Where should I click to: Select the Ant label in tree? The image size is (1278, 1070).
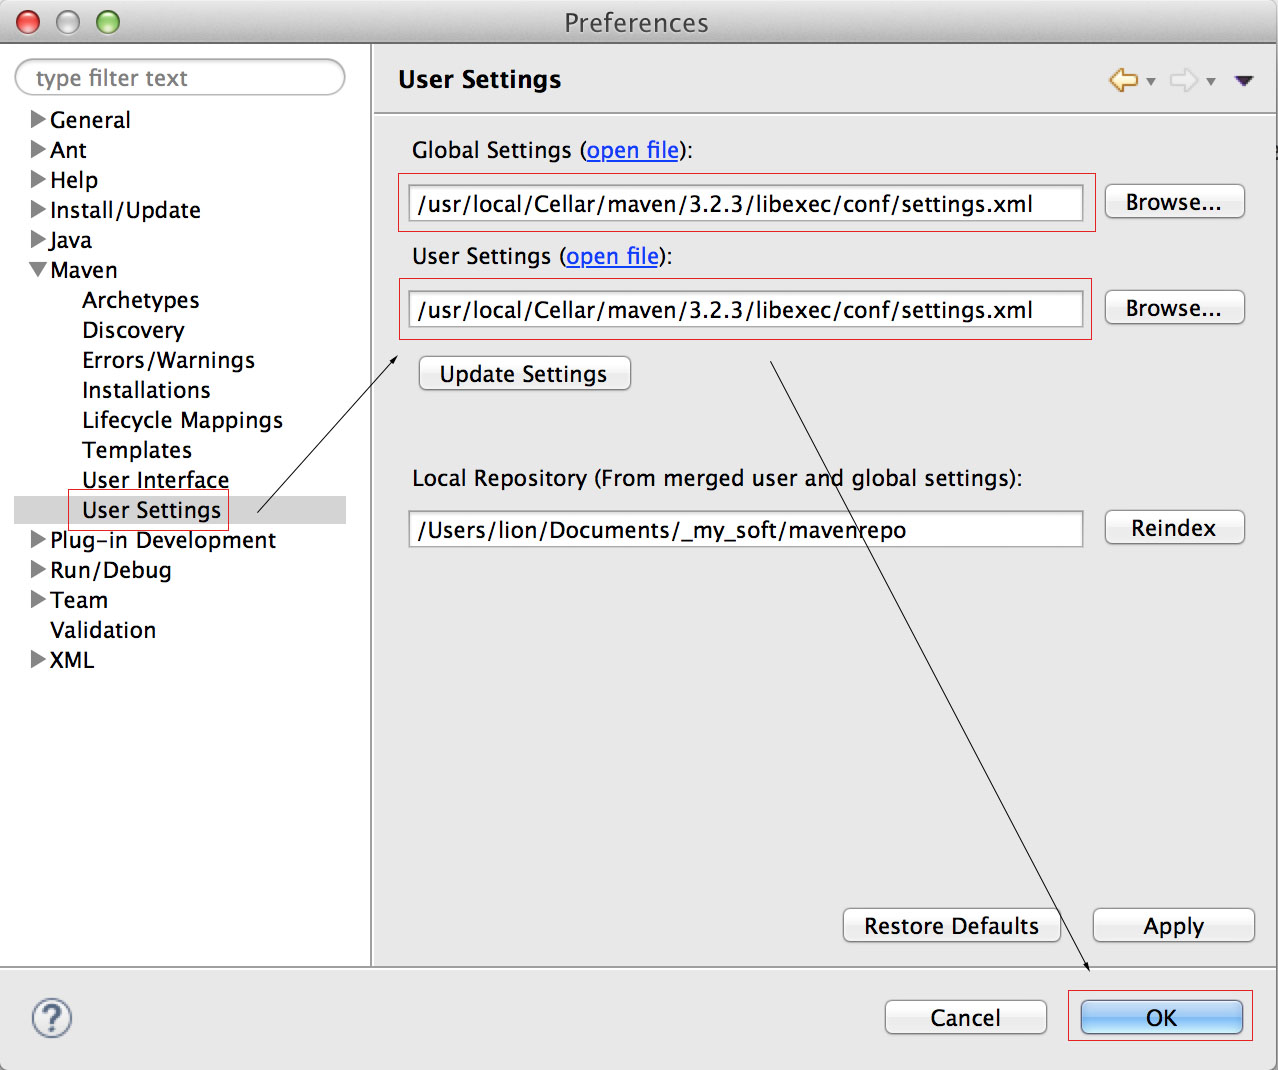coord(68,150)
